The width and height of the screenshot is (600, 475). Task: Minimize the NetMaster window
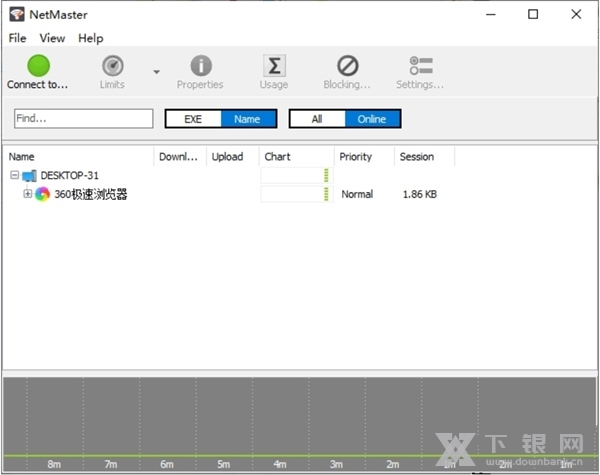(491, 15)
